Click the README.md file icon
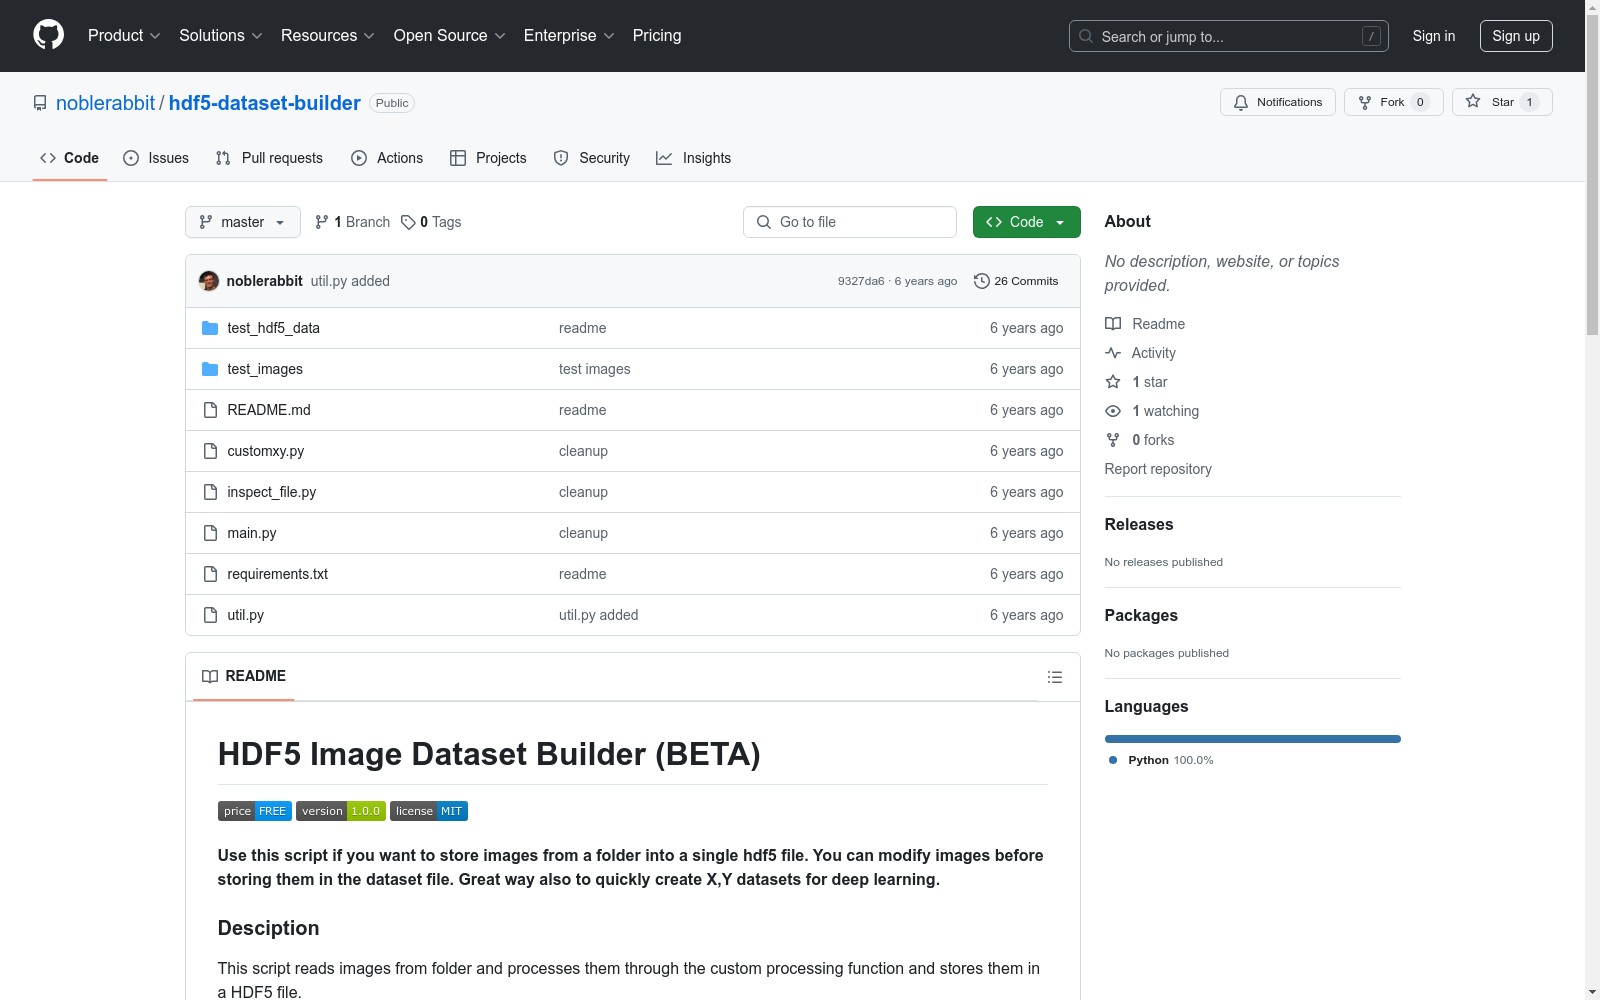1600x1000 pixels. (x=210, y=410)
